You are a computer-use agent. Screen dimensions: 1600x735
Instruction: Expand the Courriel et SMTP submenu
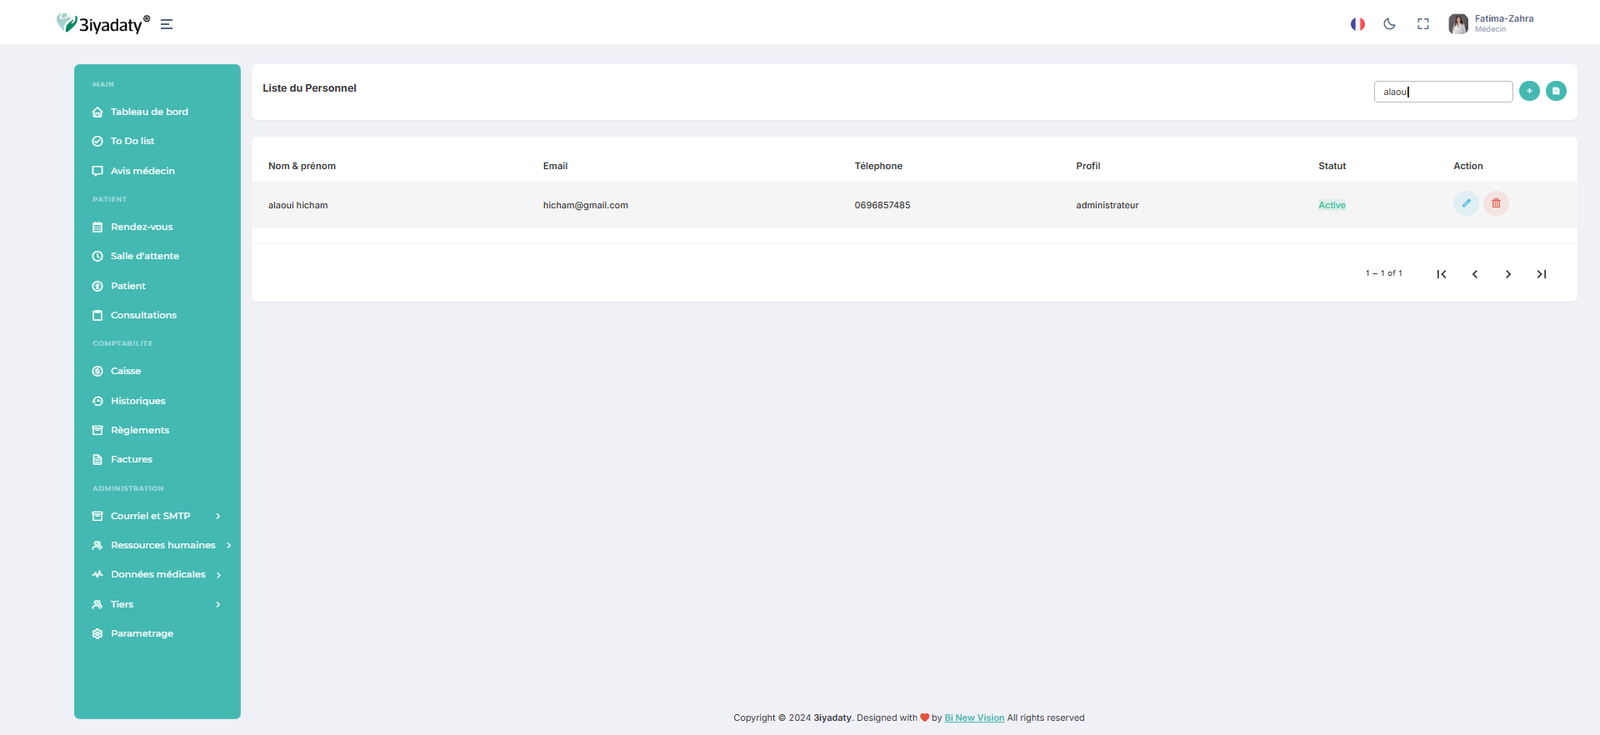(156, 516)
